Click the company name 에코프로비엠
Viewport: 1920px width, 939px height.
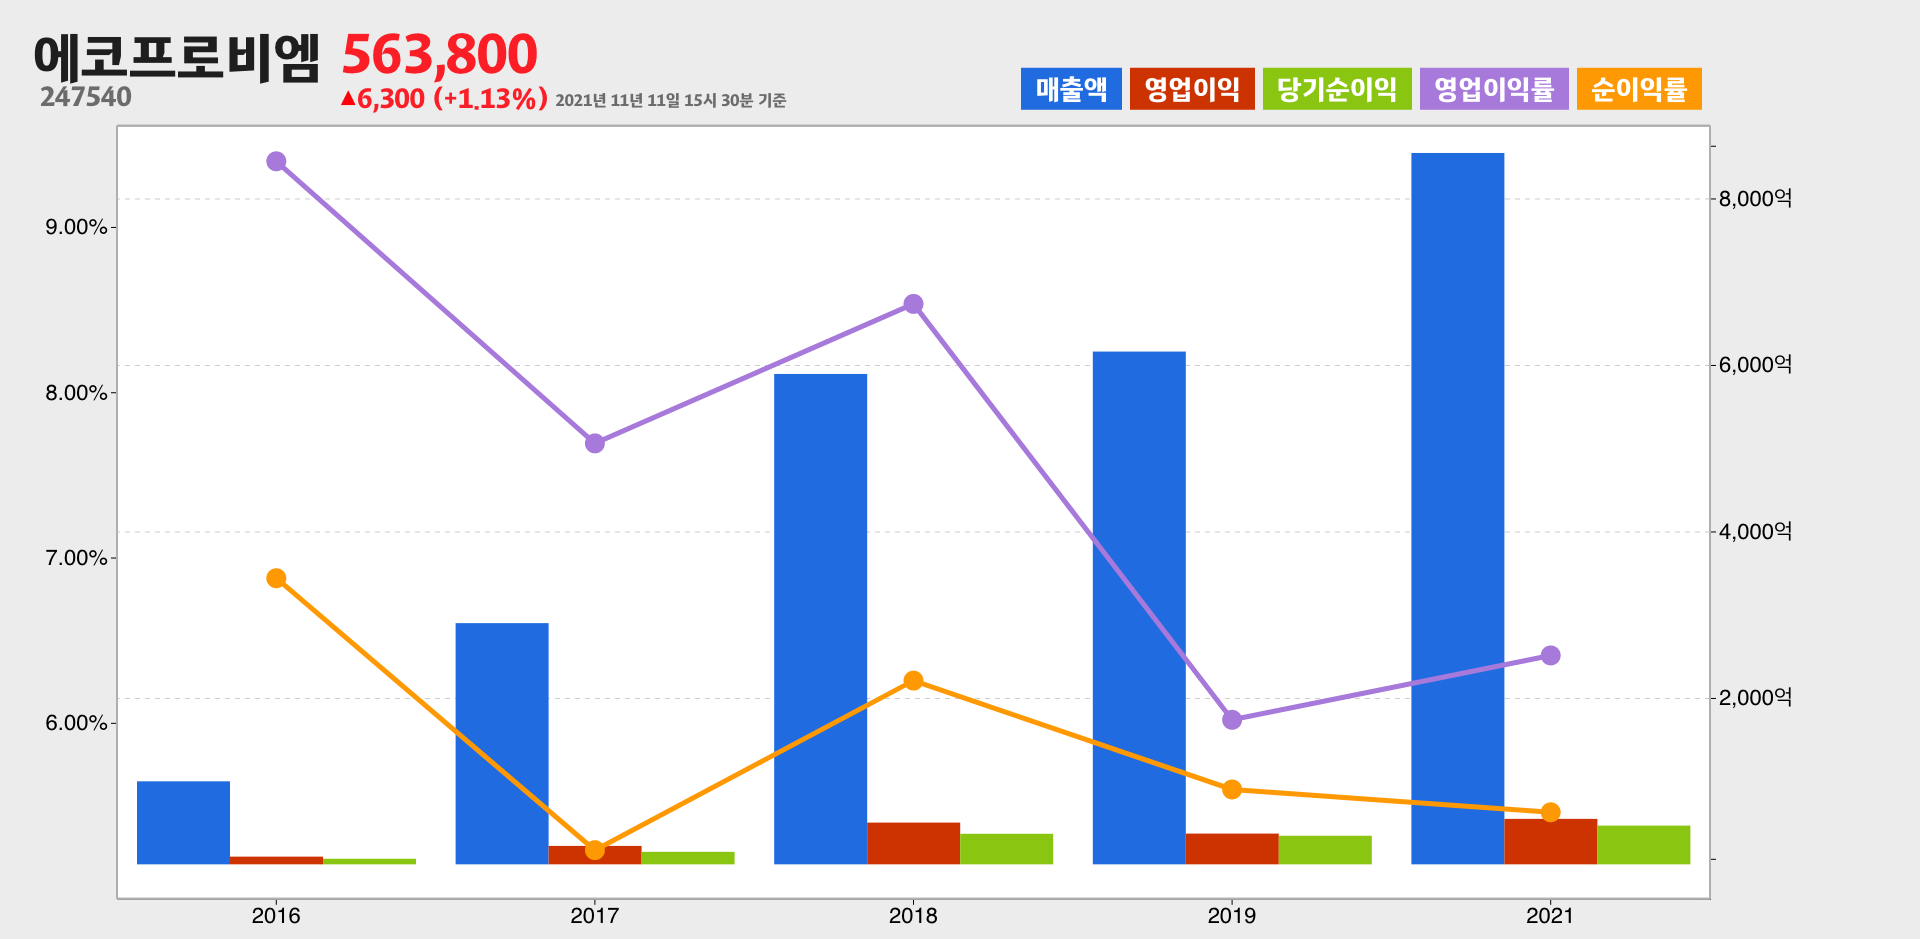point(177,57)
